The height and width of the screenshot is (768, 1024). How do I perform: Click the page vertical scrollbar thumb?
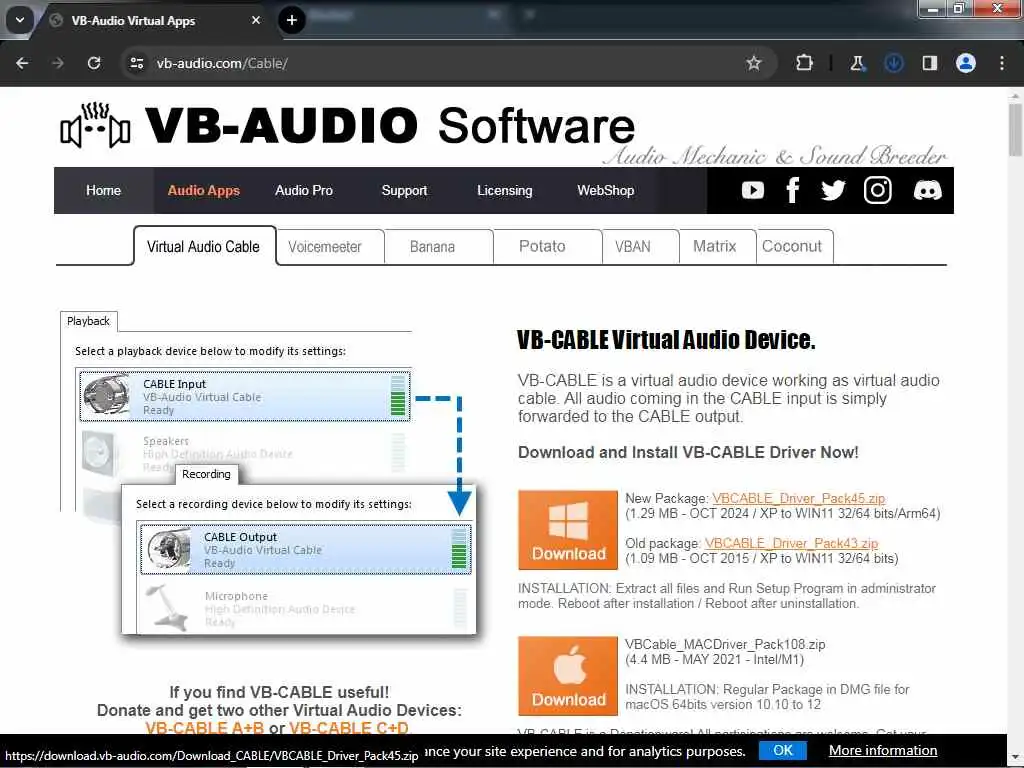(1015, 129)
